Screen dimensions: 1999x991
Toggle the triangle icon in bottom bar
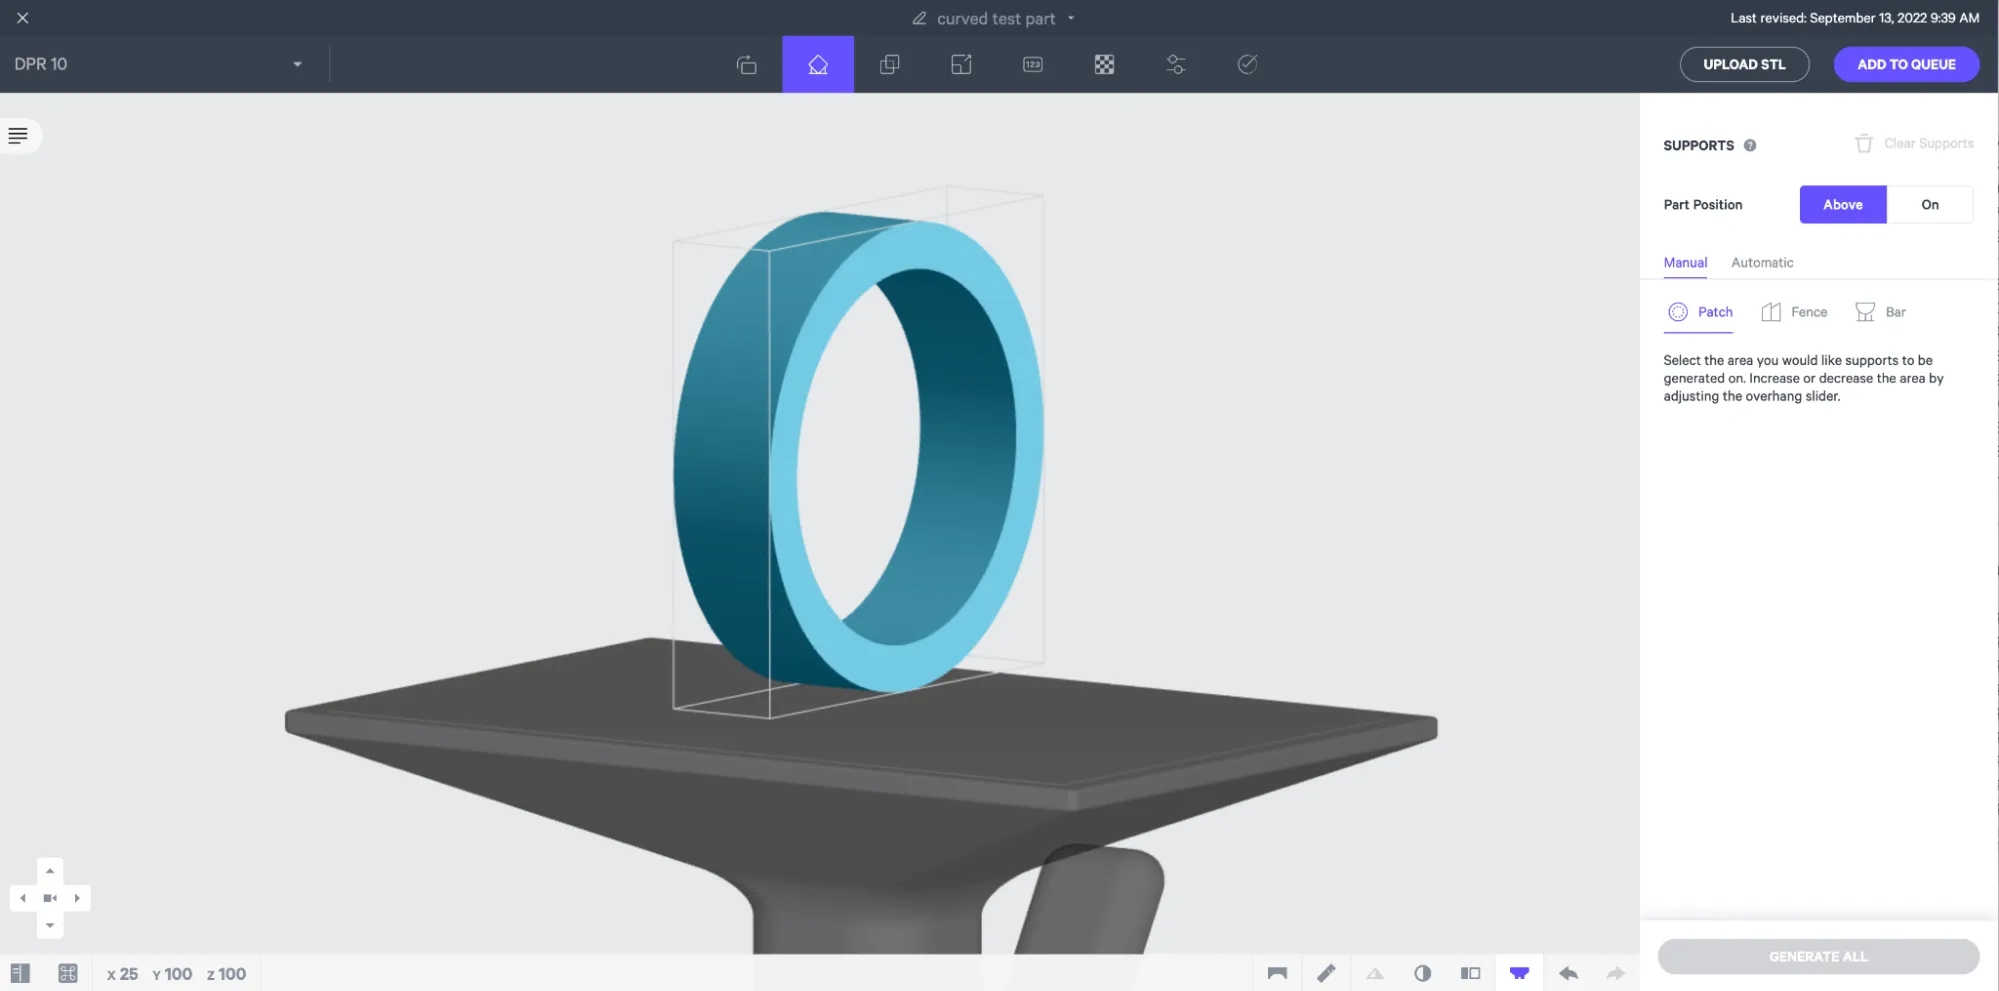(1375, 973)
